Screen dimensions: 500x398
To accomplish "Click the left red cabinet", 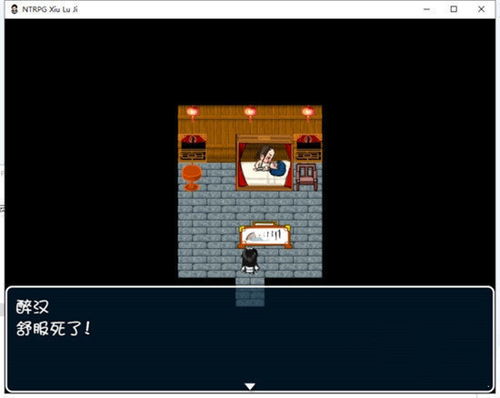I will coord(193,148).
